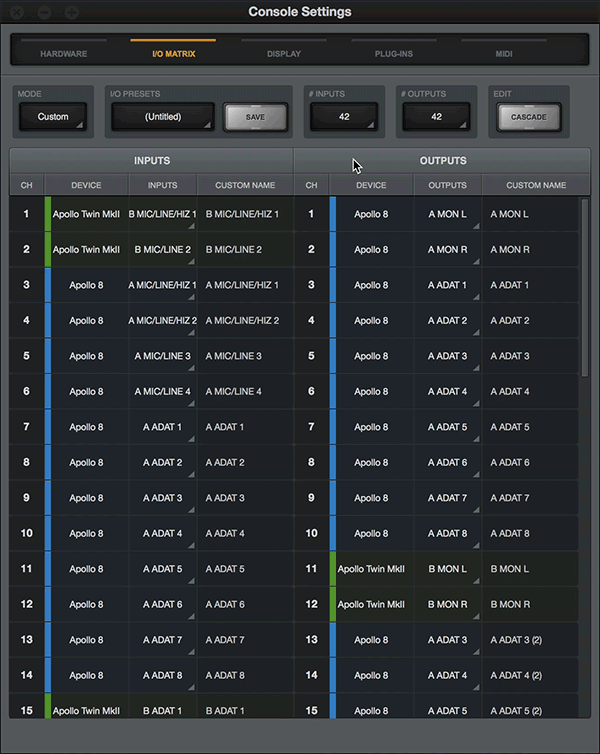Open input 1 B MIC/LINE/HIZ 1 selector

tap(162, 214)
